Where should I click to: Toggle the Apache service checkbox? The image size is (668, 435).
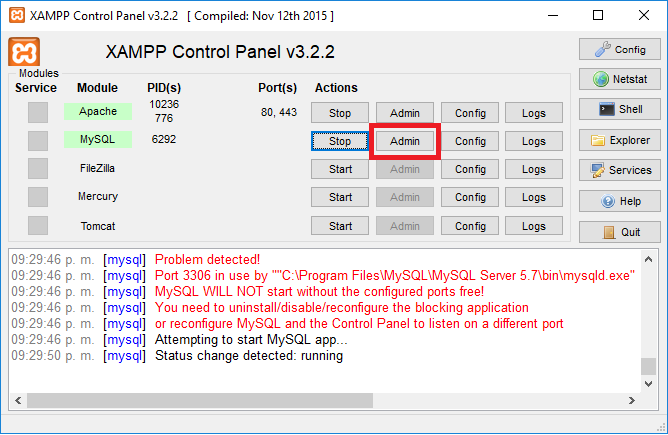38,112
